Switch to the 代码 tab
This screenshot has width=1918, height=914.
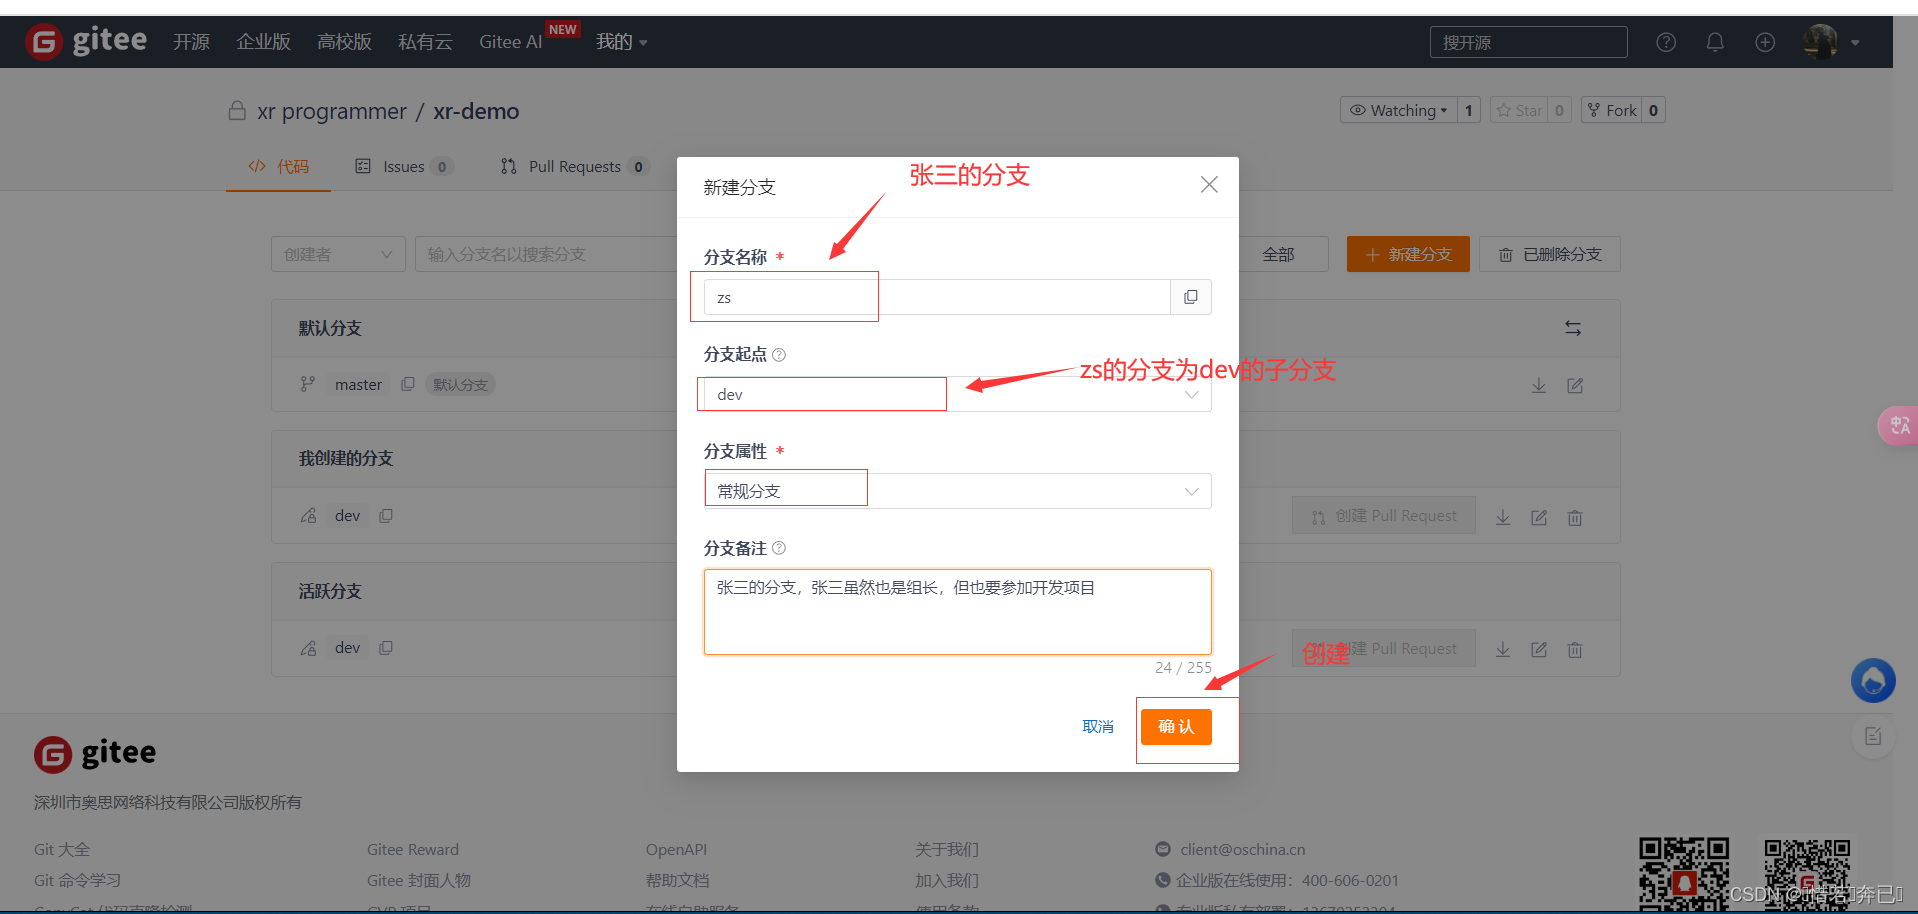pos(279,166)
